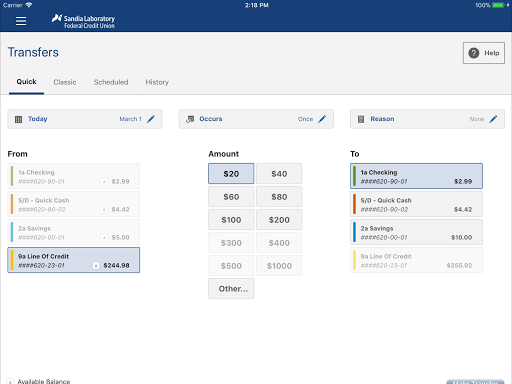Choose 1a Checking as the To account
The height and width of the screenshot is (384, 512).
pyautogui.click(x=416, y=176)
